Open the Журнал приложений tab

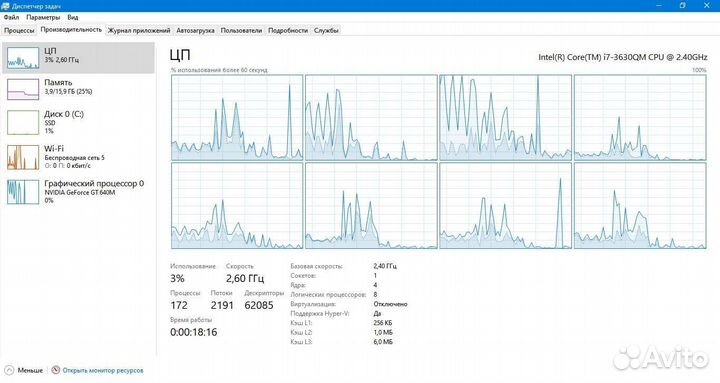pyautogui.click(x=139, y=30)
